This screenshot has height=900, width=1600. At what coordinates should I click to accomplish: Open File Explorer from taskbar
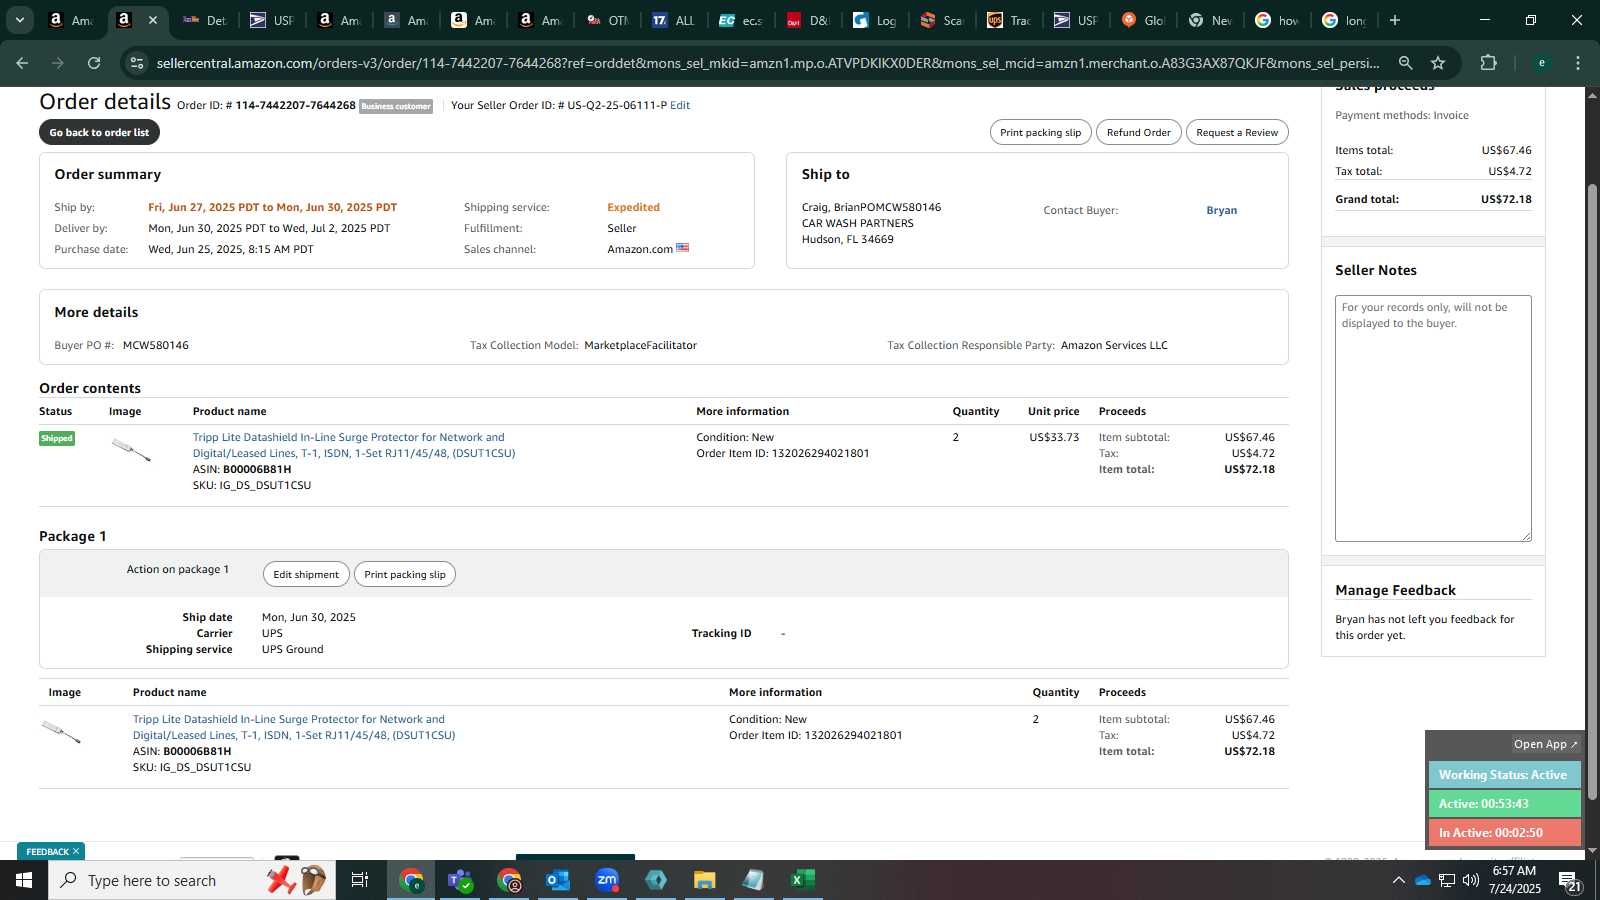[x=705, y=880]
